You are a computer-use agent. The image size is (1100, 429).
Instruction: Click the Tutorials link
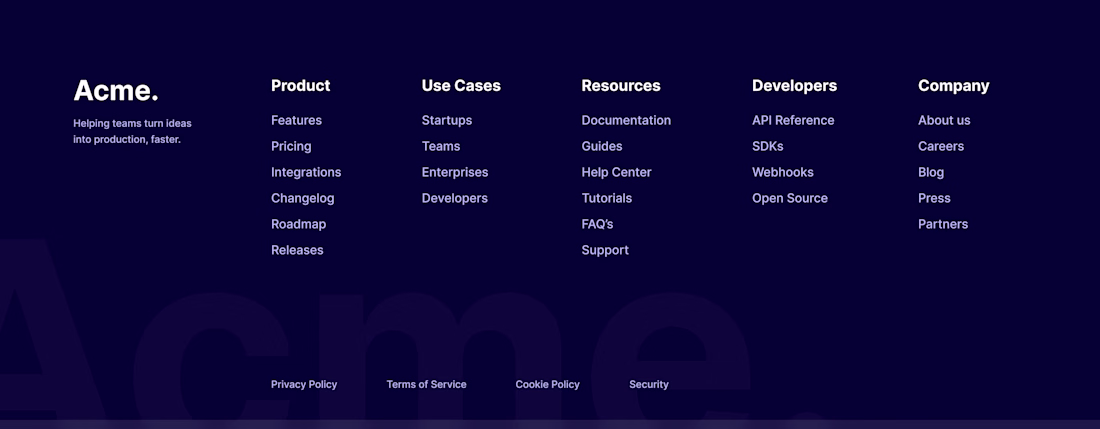pos(606,198)
